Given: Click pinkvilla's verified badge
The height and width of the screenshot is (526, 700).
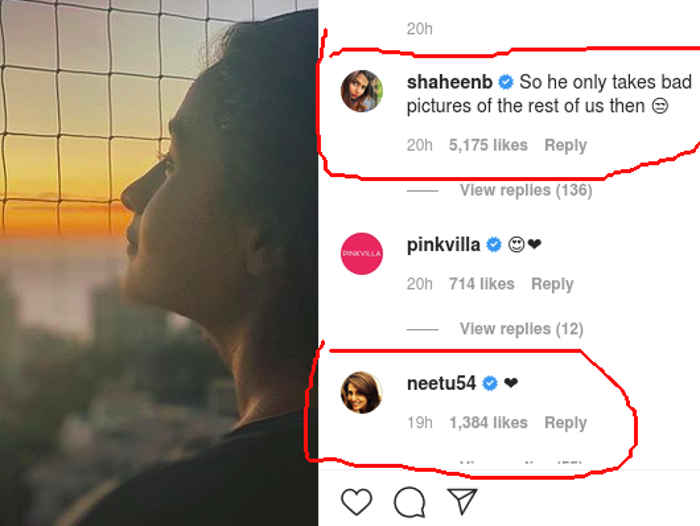Looking at the screenshot, I should click(x=493, y=245).
